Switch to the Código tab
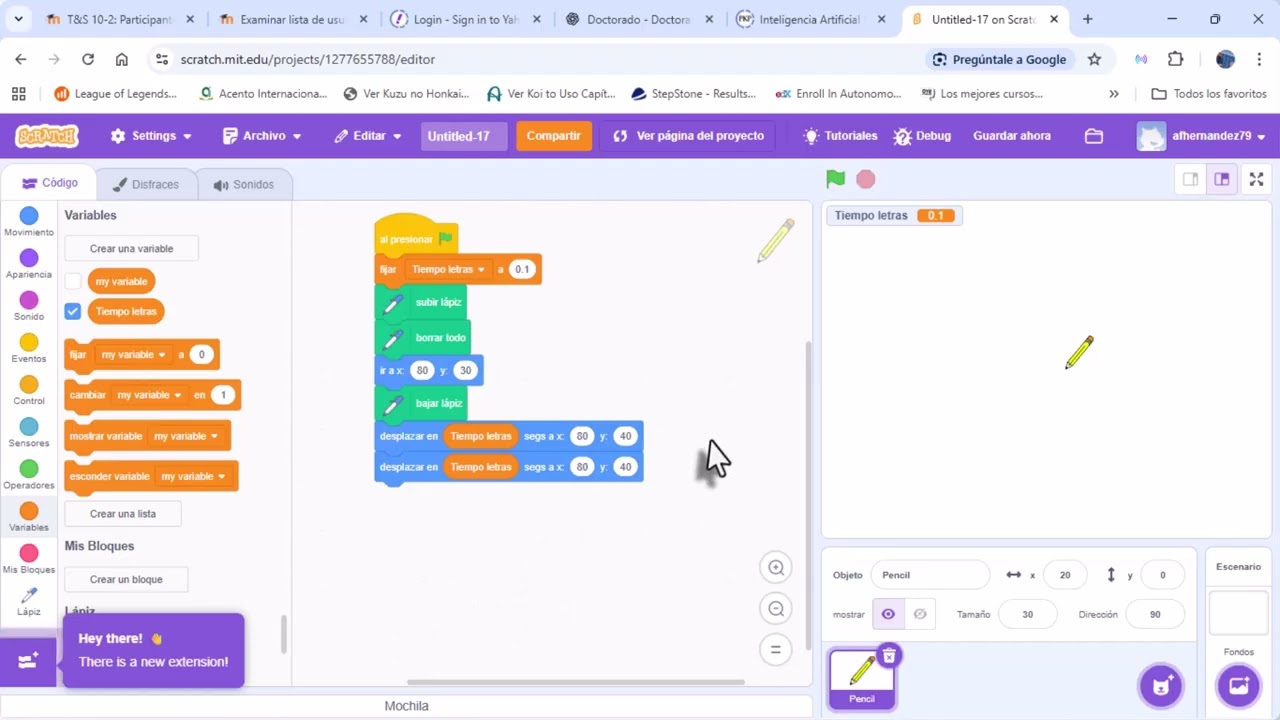 click(x=49, y=183)
